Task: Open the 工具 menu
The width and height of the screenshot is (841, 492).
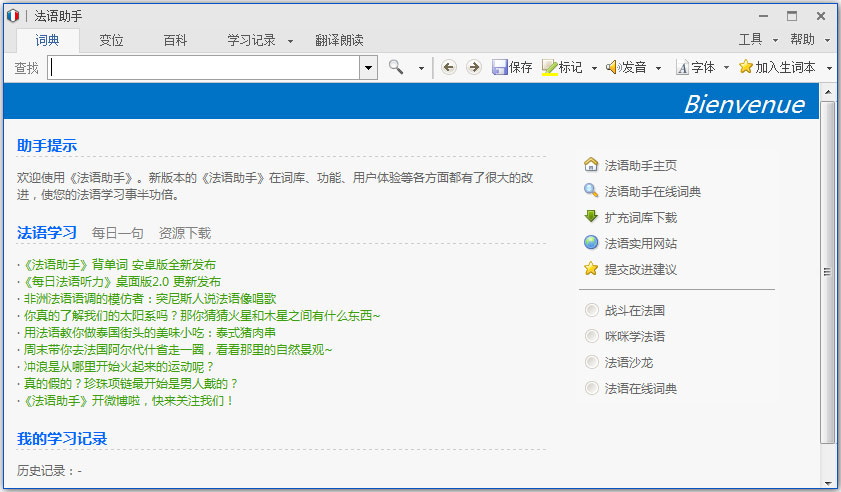Action: tap(750, 40)
